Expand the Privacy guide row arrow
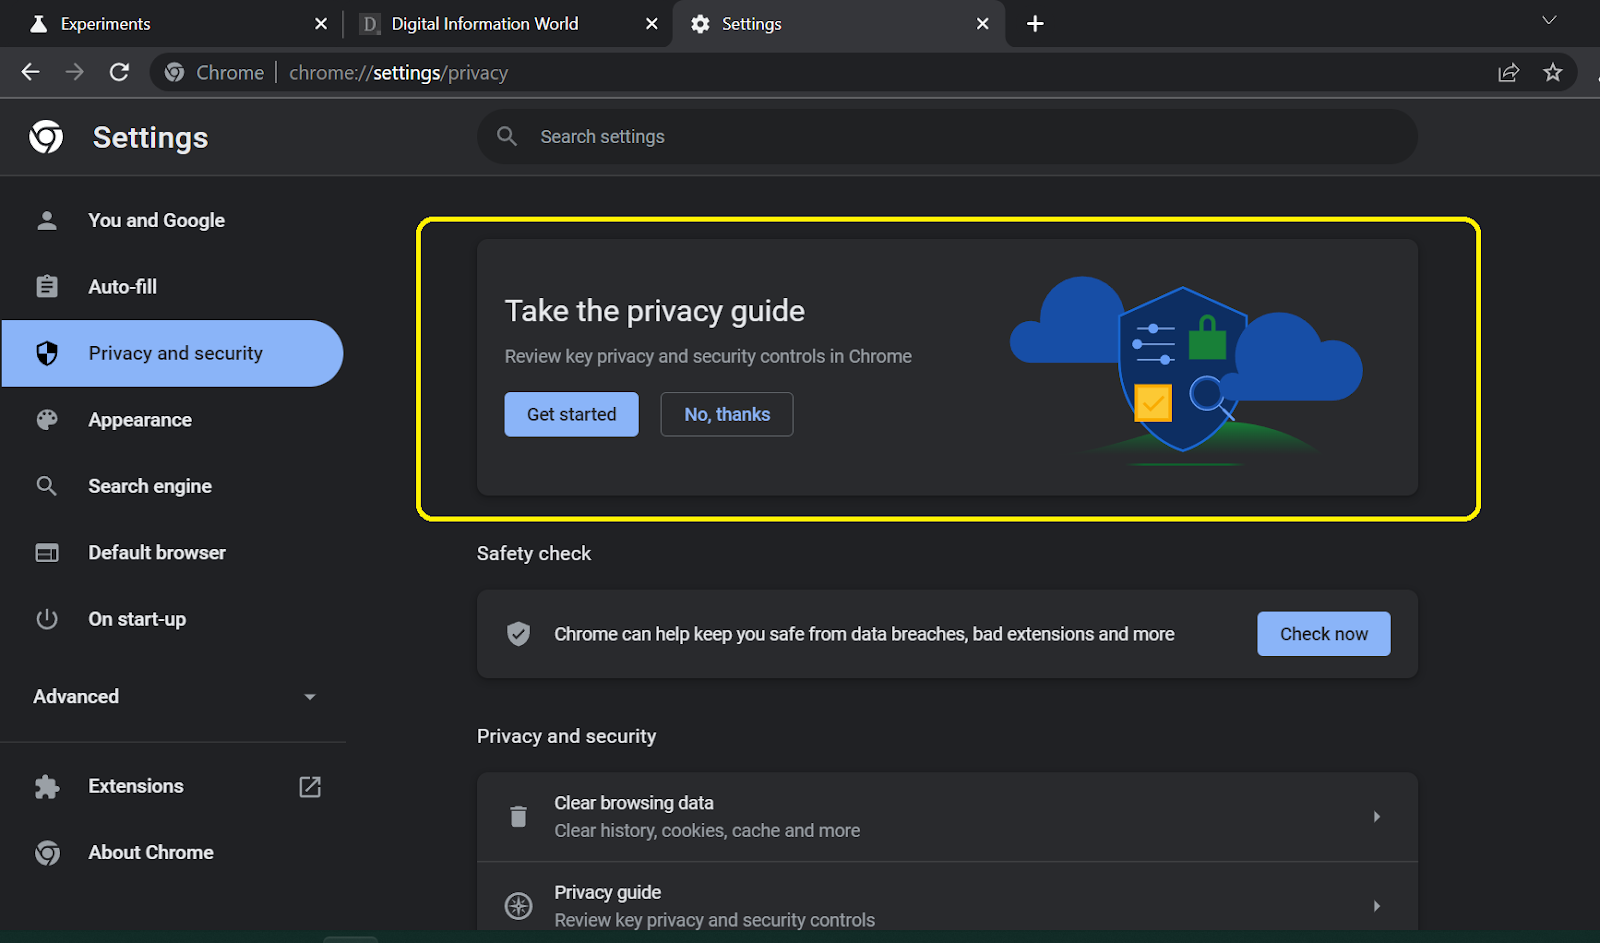 [1377, 906]
